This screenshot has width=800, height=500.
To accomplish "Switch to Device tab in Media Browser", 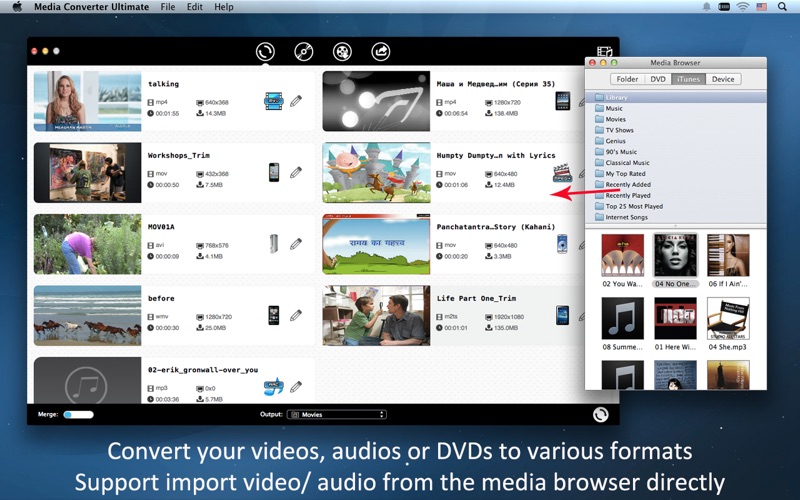I will point(723,79).
